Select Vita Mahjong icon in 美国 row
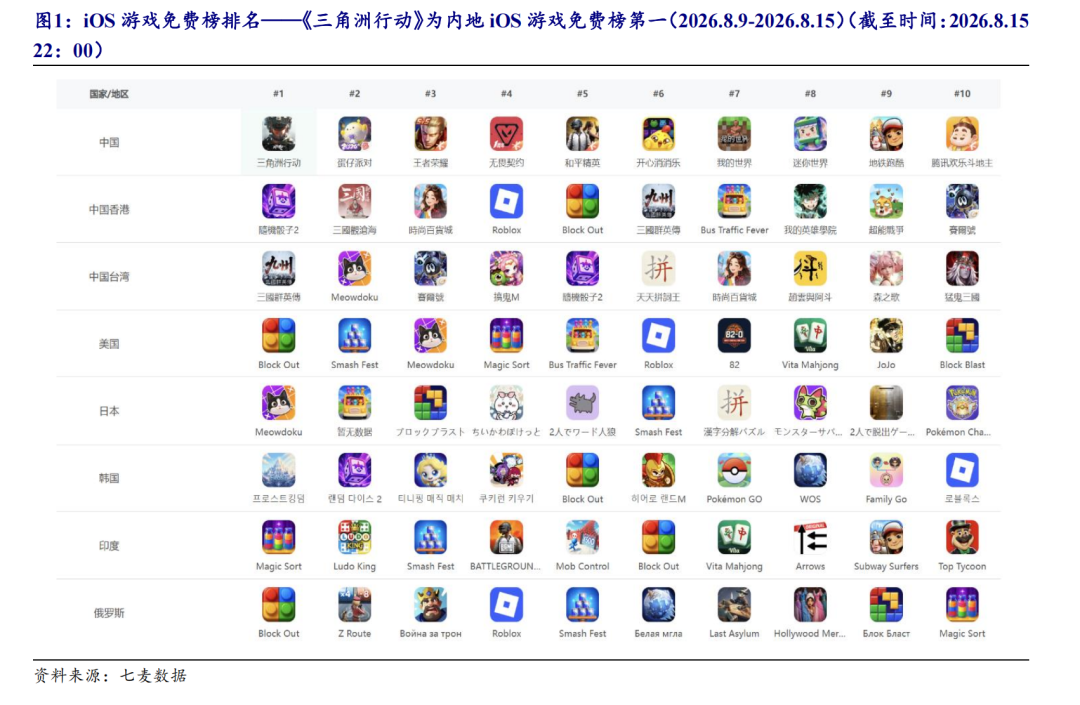Screen dimensions: 1080x705 [x=810, y=335]
